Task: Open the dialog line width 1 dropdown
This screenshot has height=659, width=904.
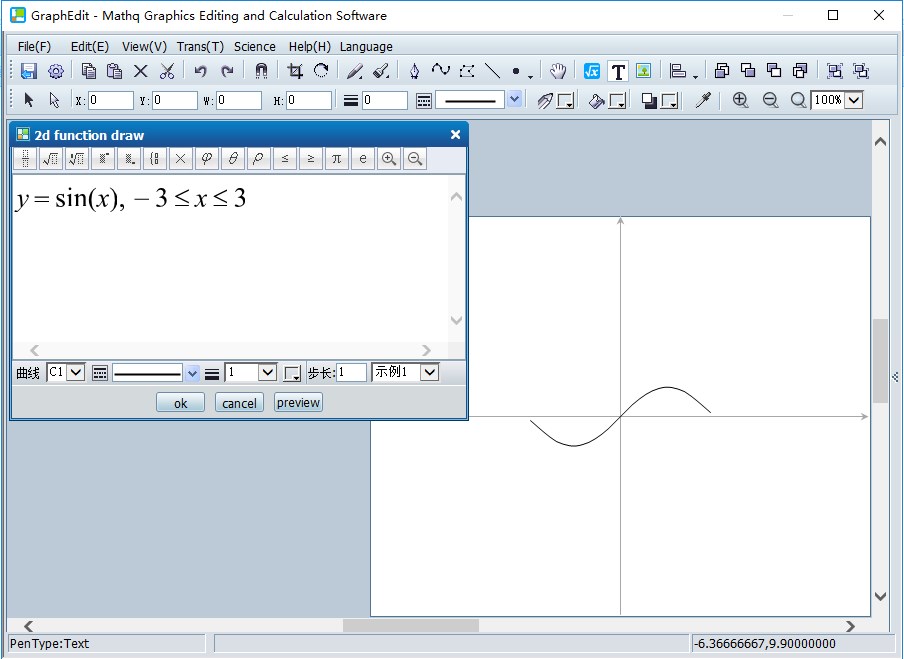Action: point(268,372)
